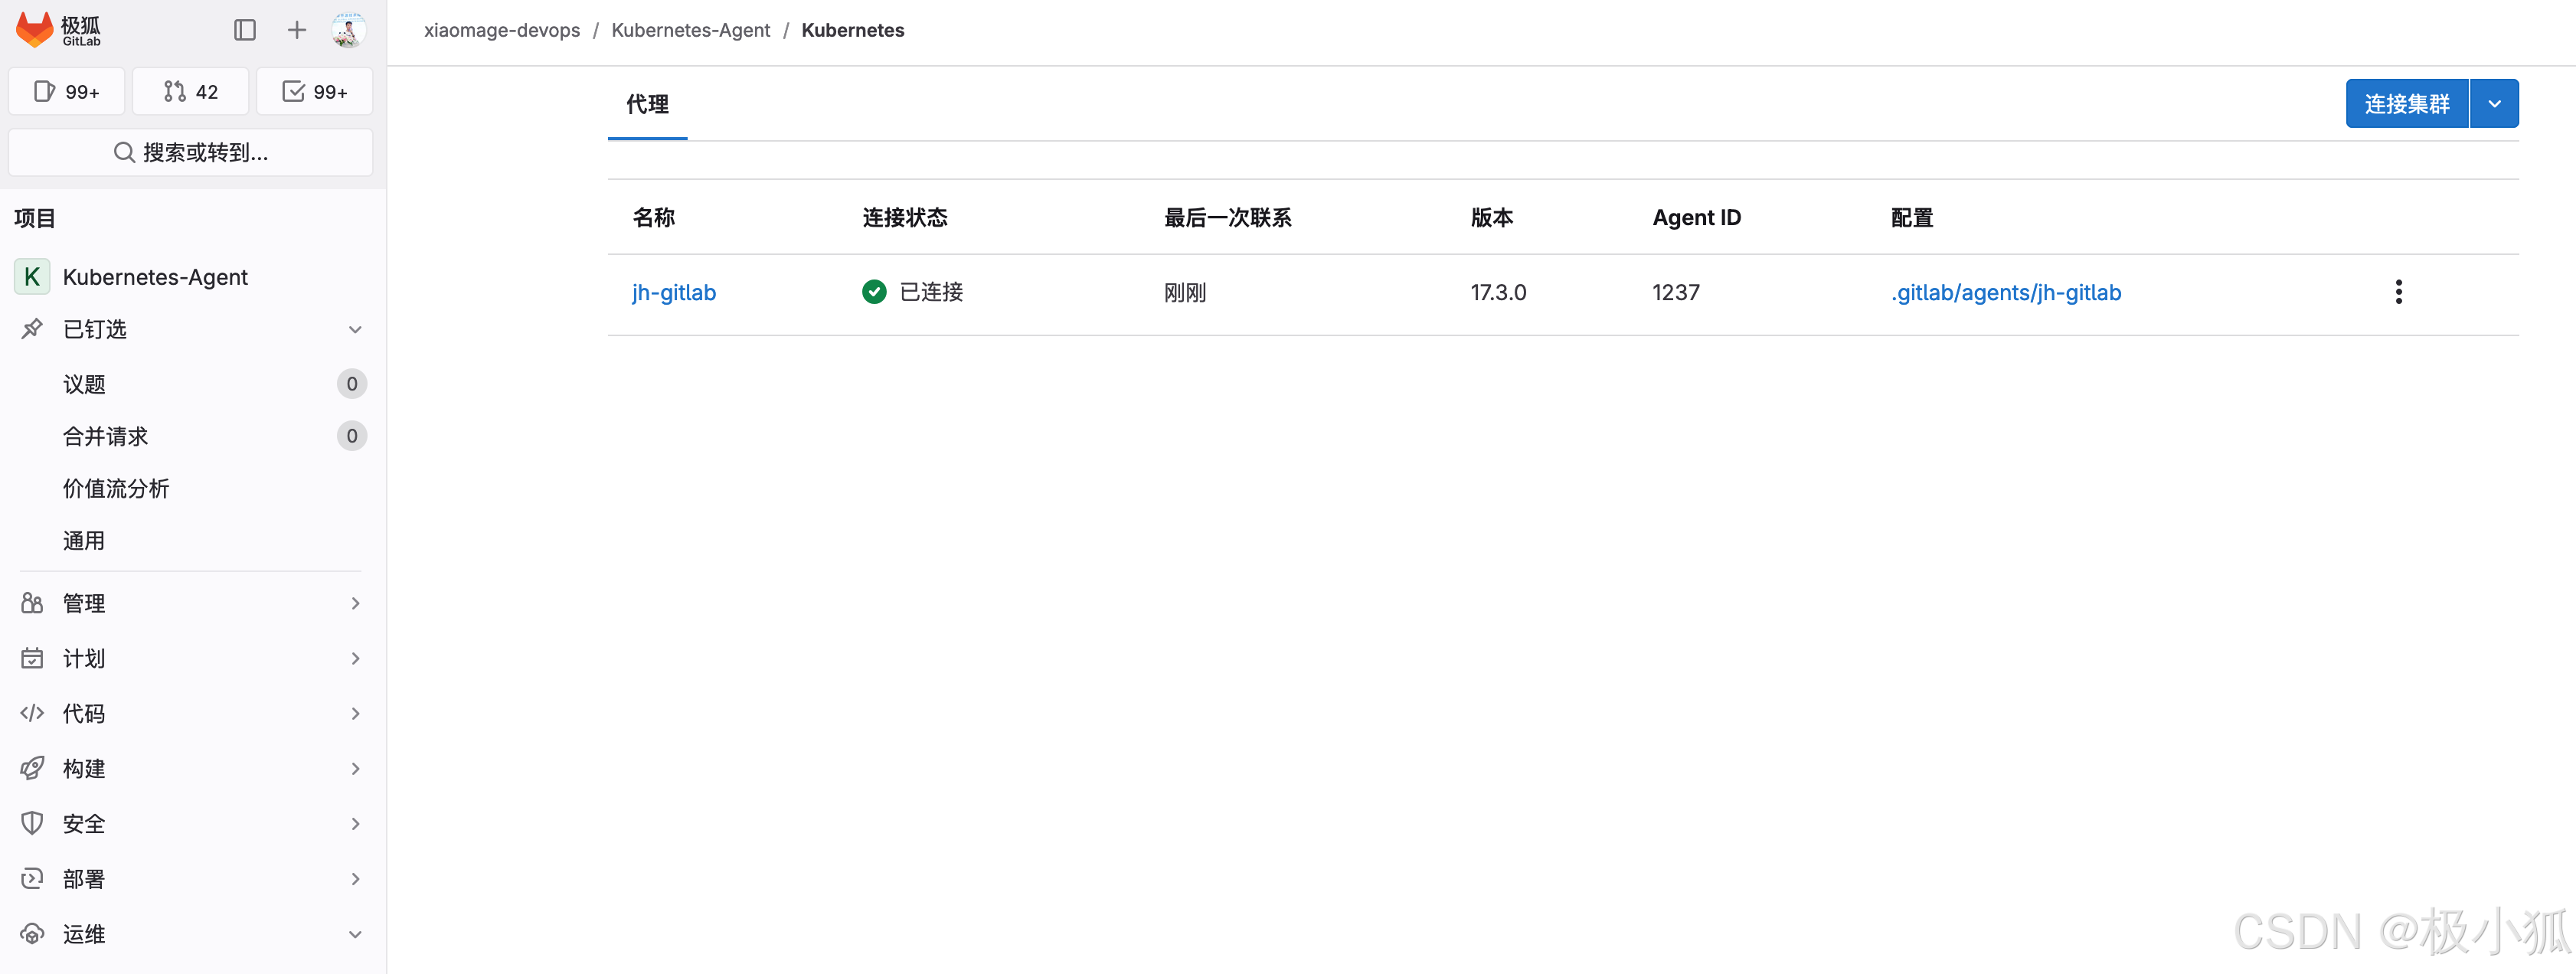Open merge requests counter 42

191,92
